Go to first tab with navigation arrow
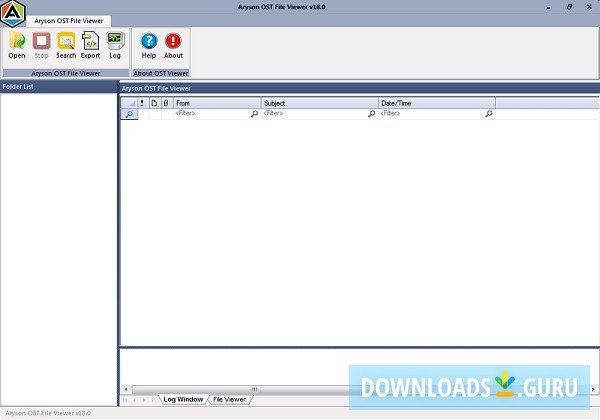 pyautogui.click(x=125, y=400)
